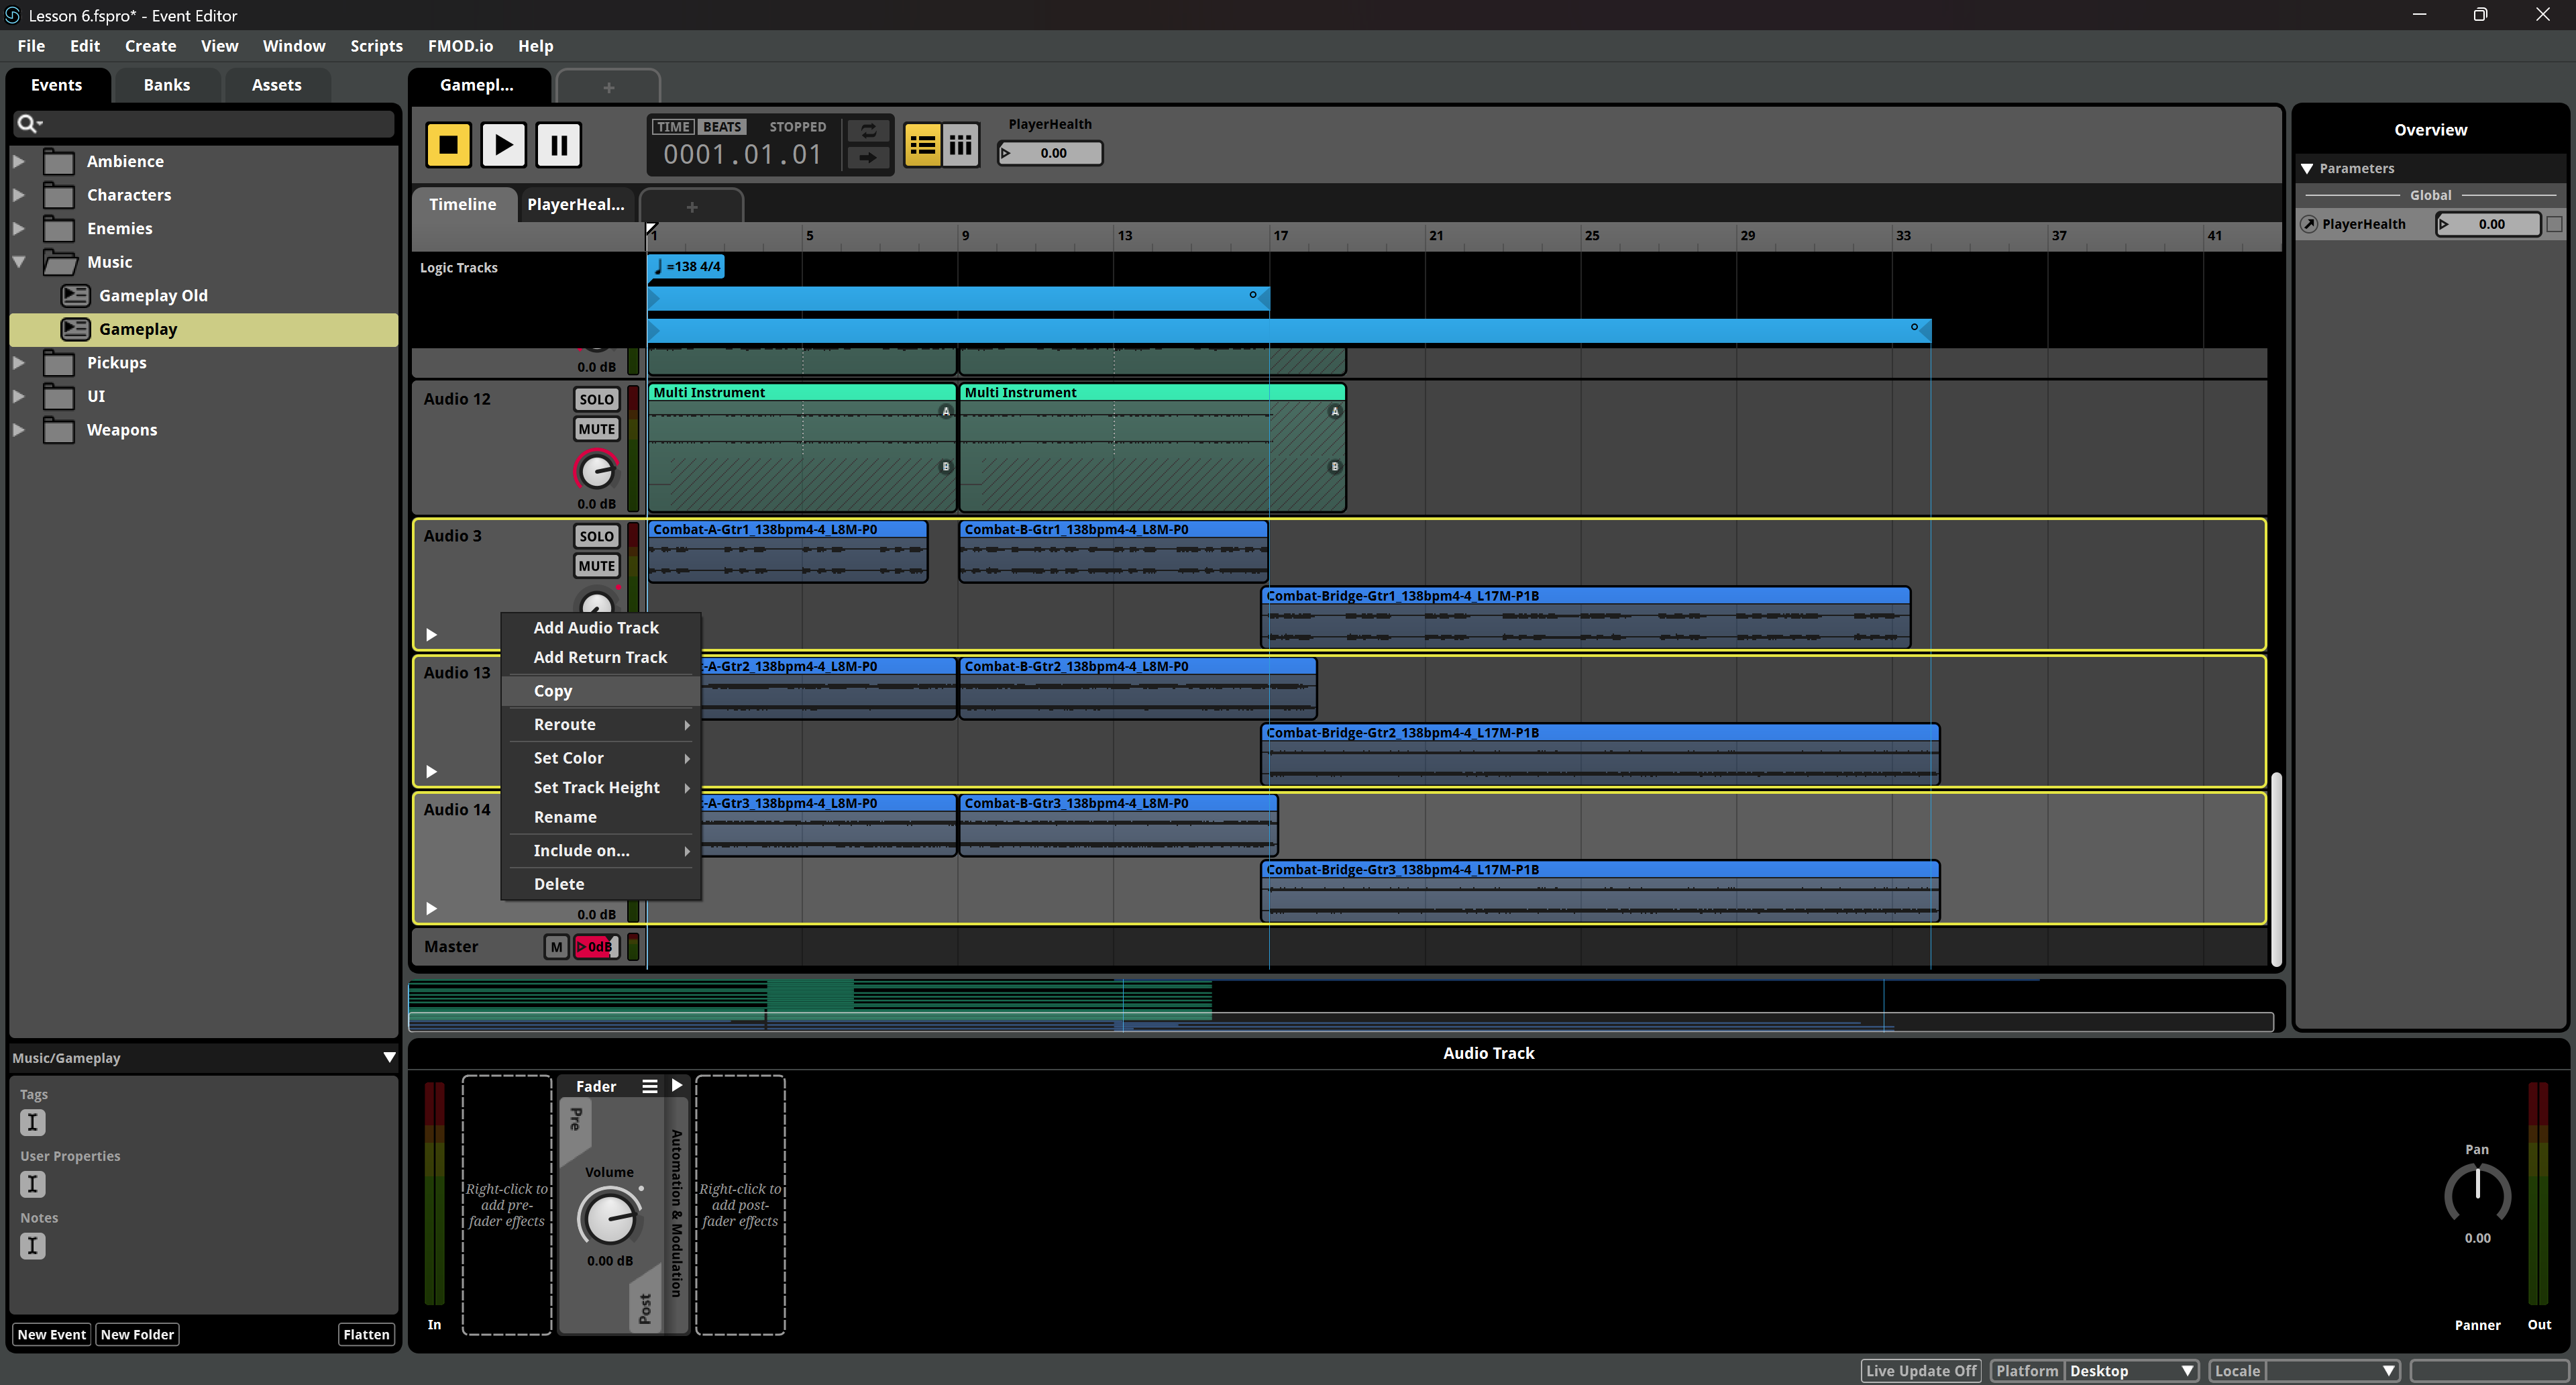Mute the Audio 3 track
Screen dimensions: 2576x1385
tap(596, 566)
